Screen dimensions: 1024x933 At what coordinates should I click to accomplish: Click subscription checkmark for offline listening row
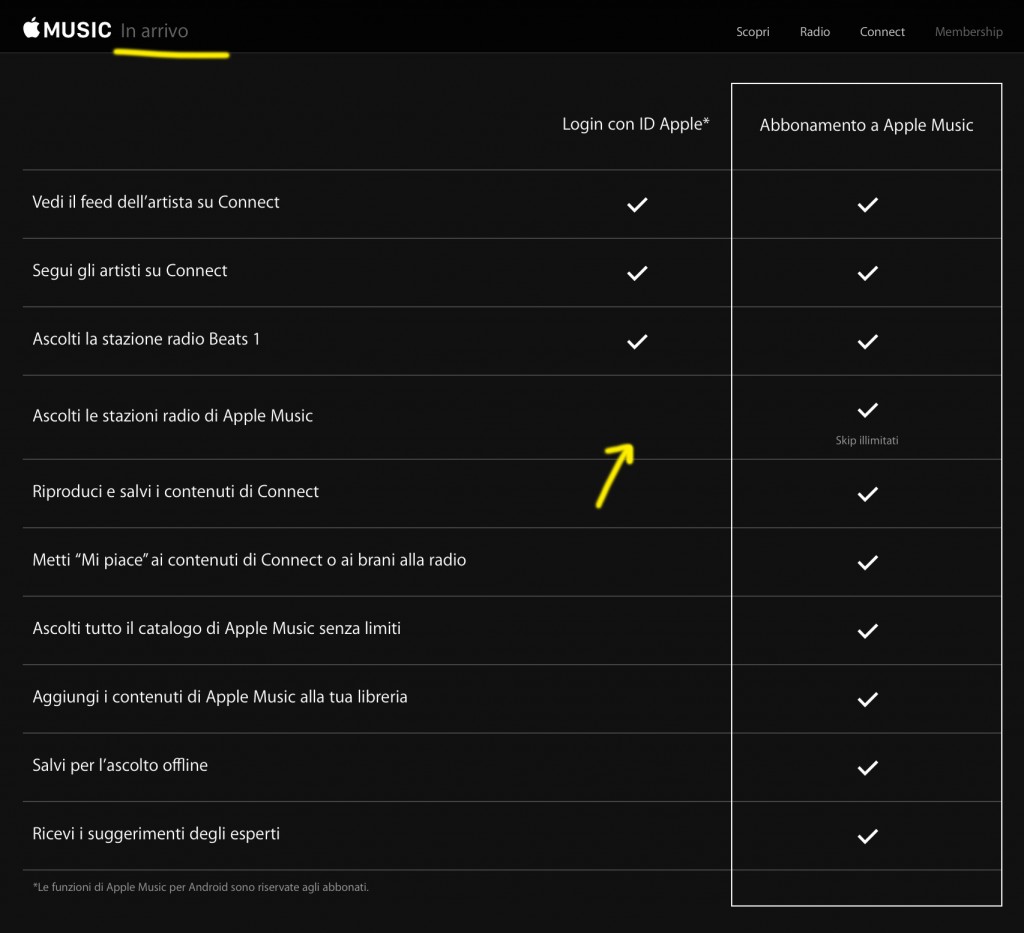click(867, 768)
